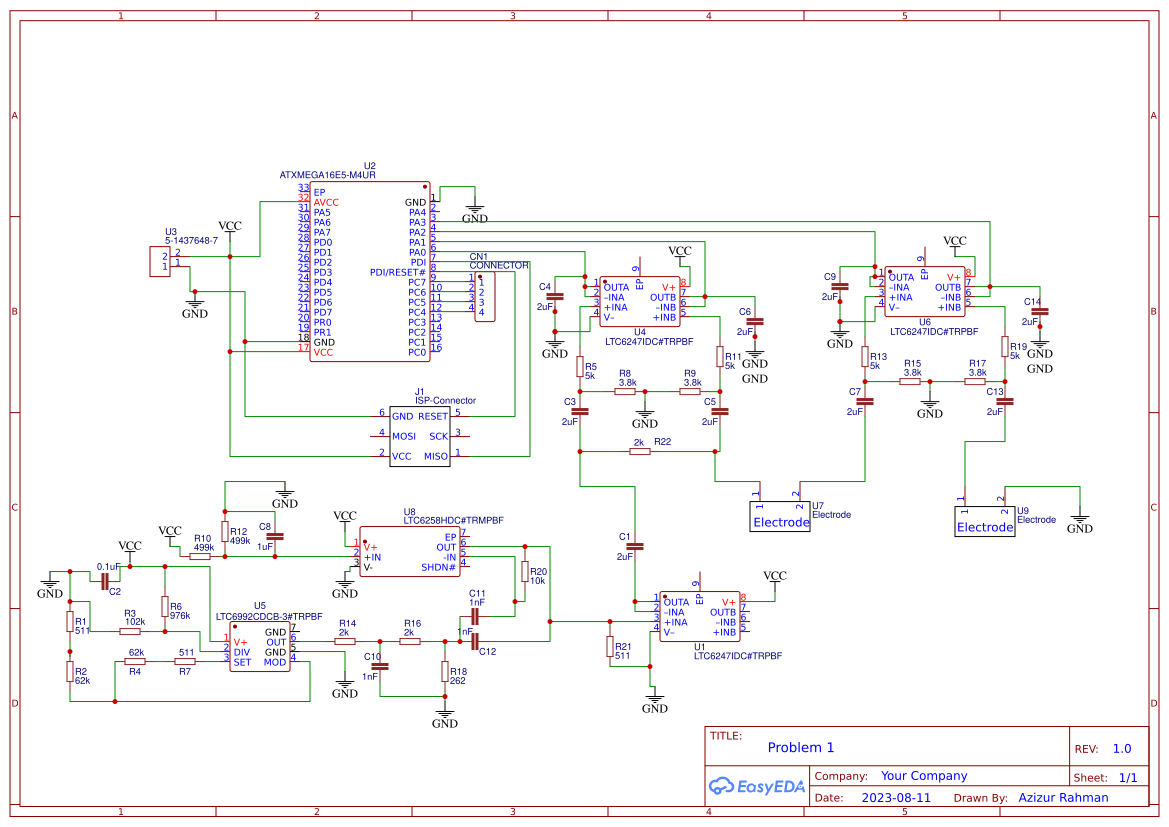Click the U1 LTC6247 op-amp symbol
The height and width of the screenshot is (827, 1169).
pyautogui.click(x=699, y=616)
